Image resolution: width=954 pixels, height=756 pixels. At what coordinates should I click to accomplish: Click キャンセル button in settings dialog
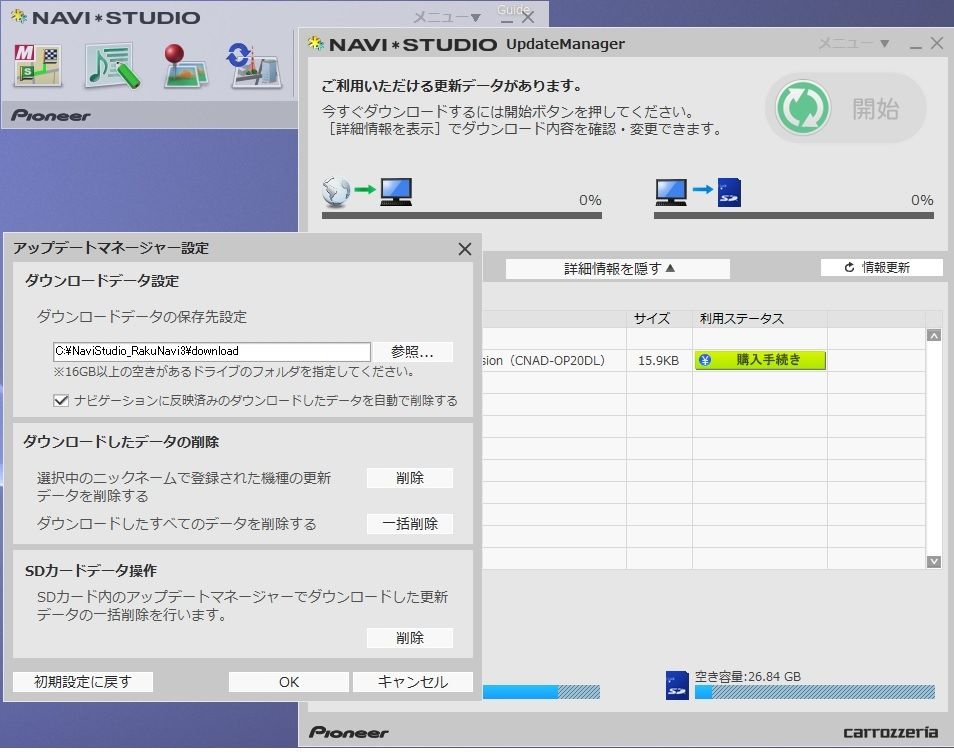pos(413,682)
